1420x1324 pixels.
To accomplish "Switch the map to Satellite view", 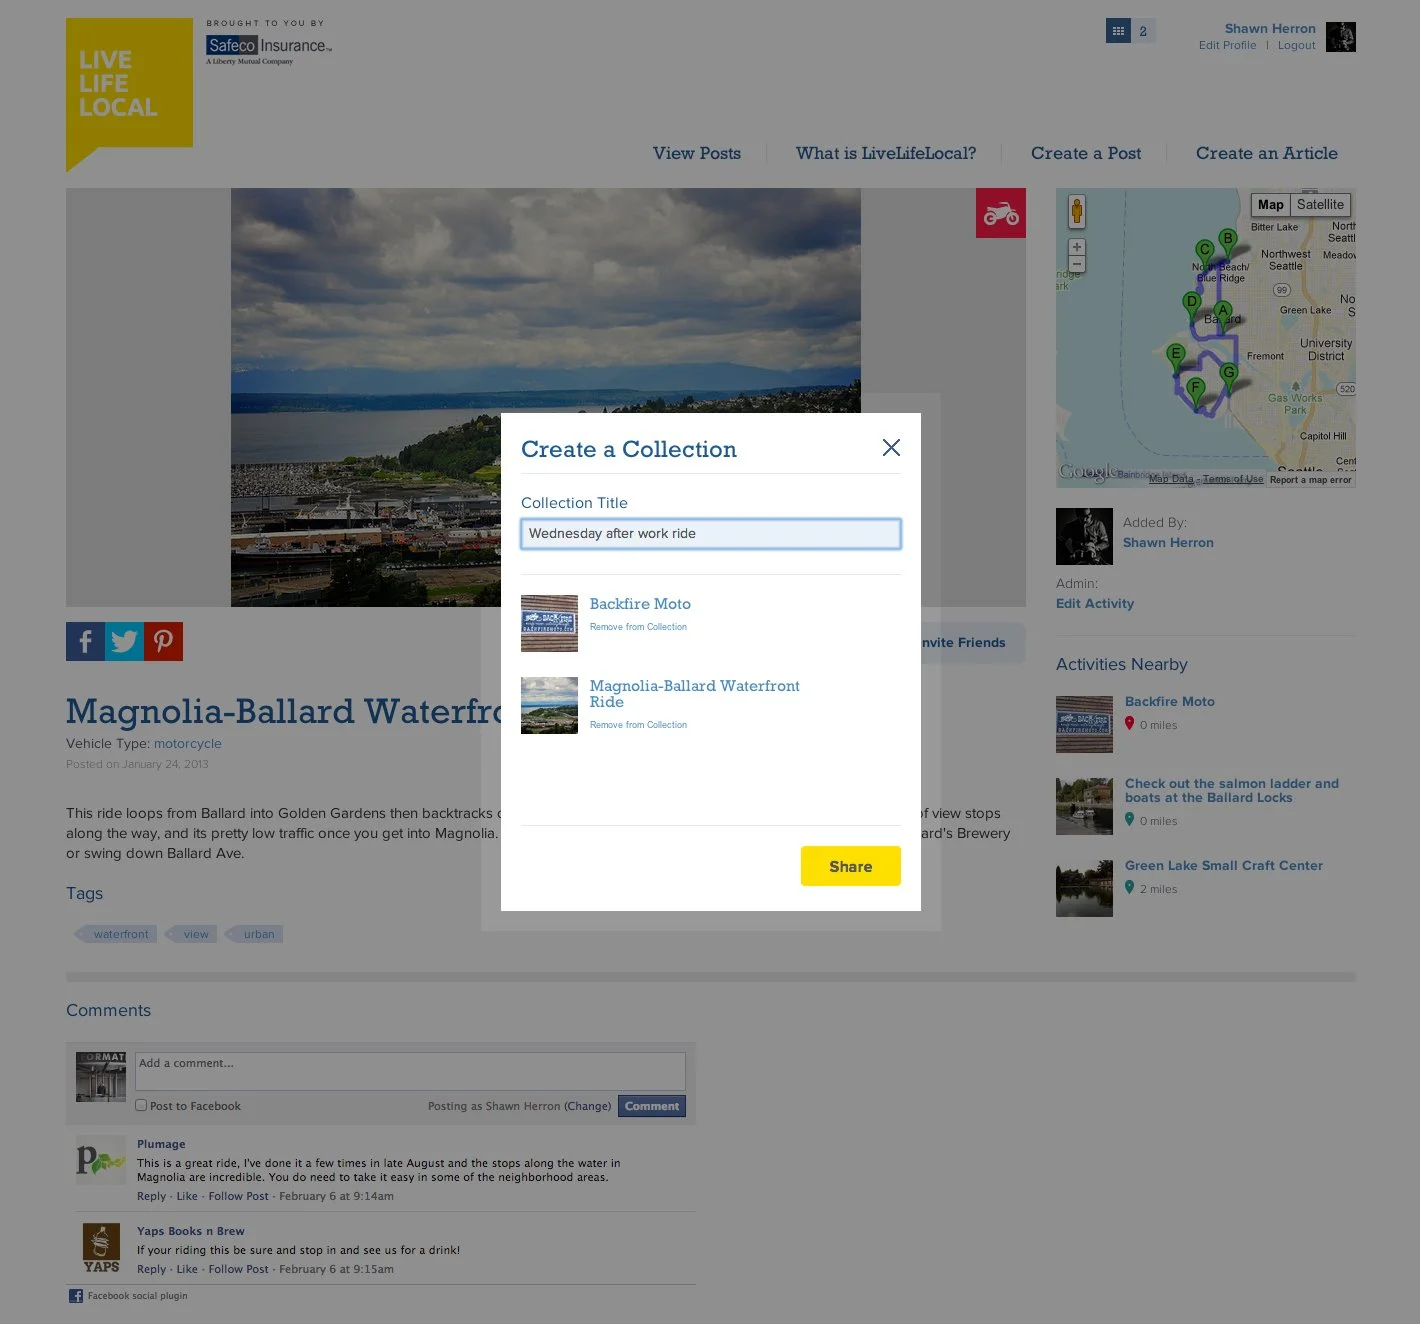I will tap(1320, 205).
